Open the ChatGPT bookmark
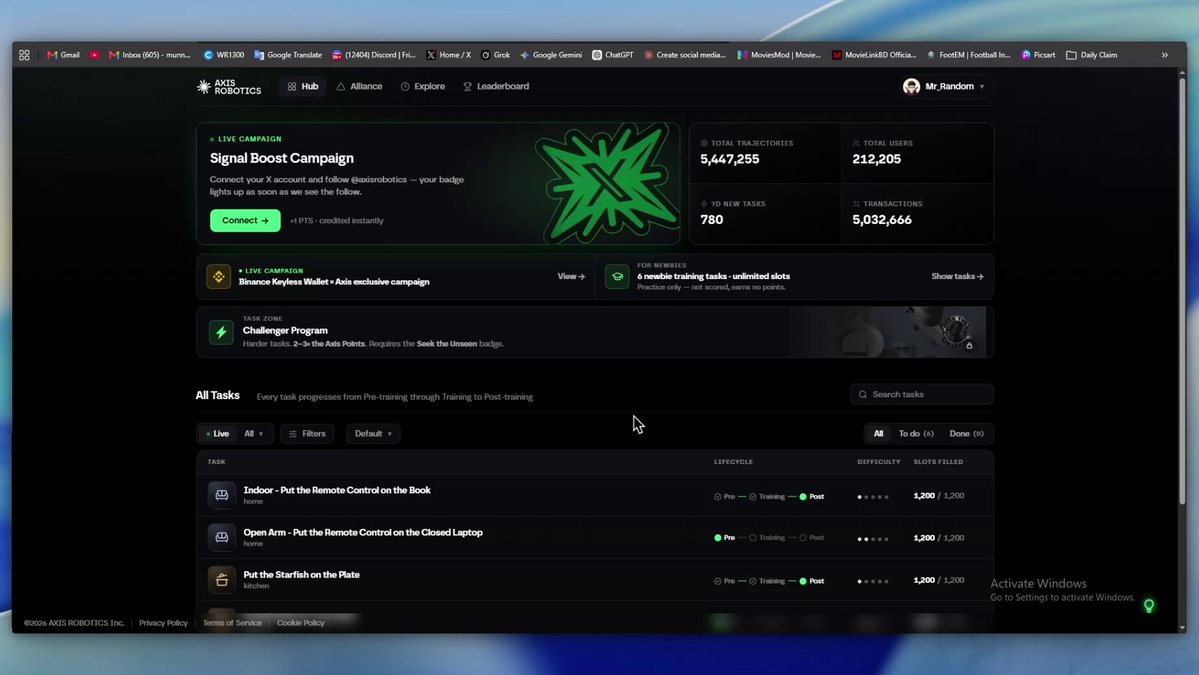The width and height of the screenshot is (1199, 675). pyautogui.click(x=613, y=55)
